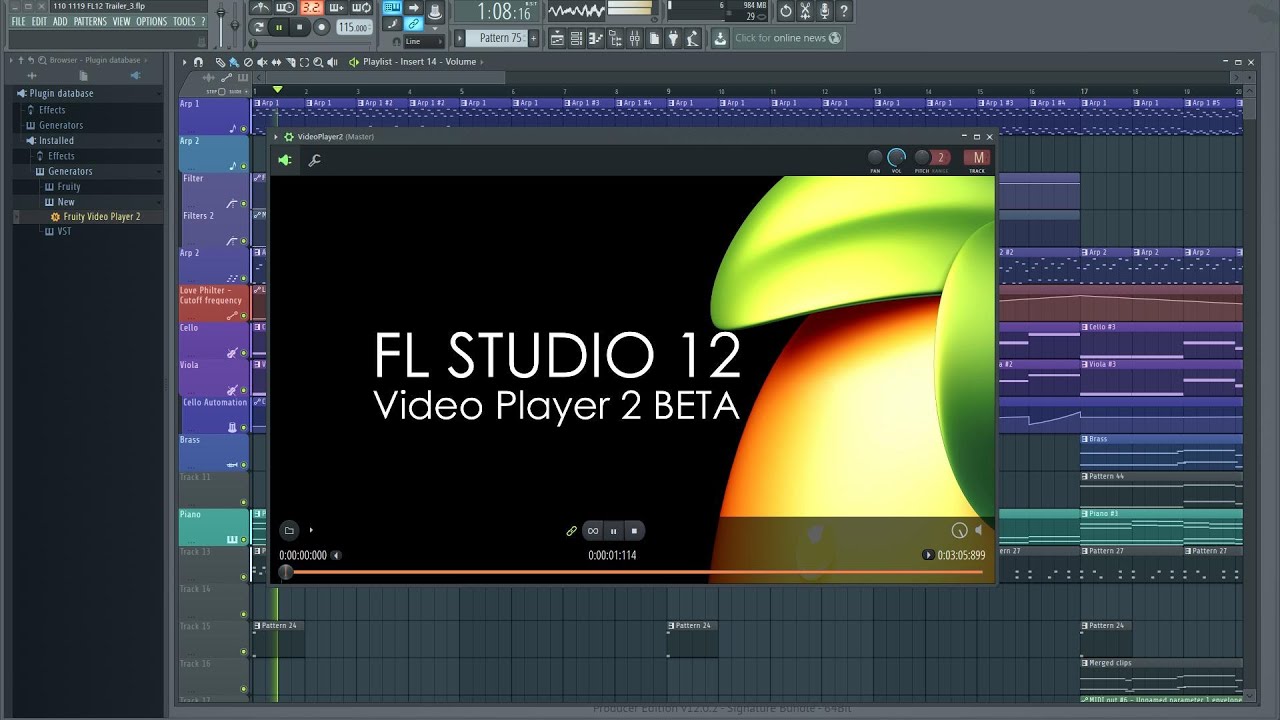Open the EDIT menu
Image resolution: width=1280 pixels, height=720 pixels.
coord(39,21)
